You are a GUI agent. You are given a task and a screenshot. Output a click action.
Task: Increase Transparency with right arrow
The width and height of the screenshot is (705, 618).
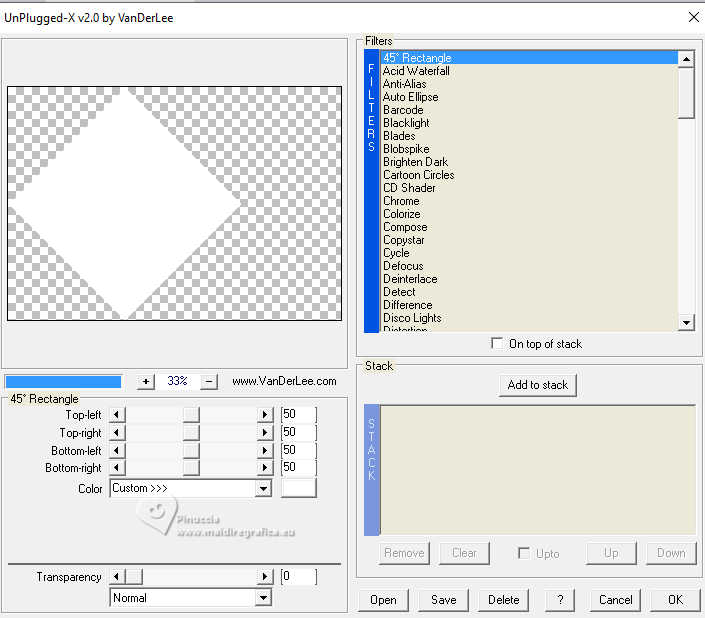tap(265, 577)
